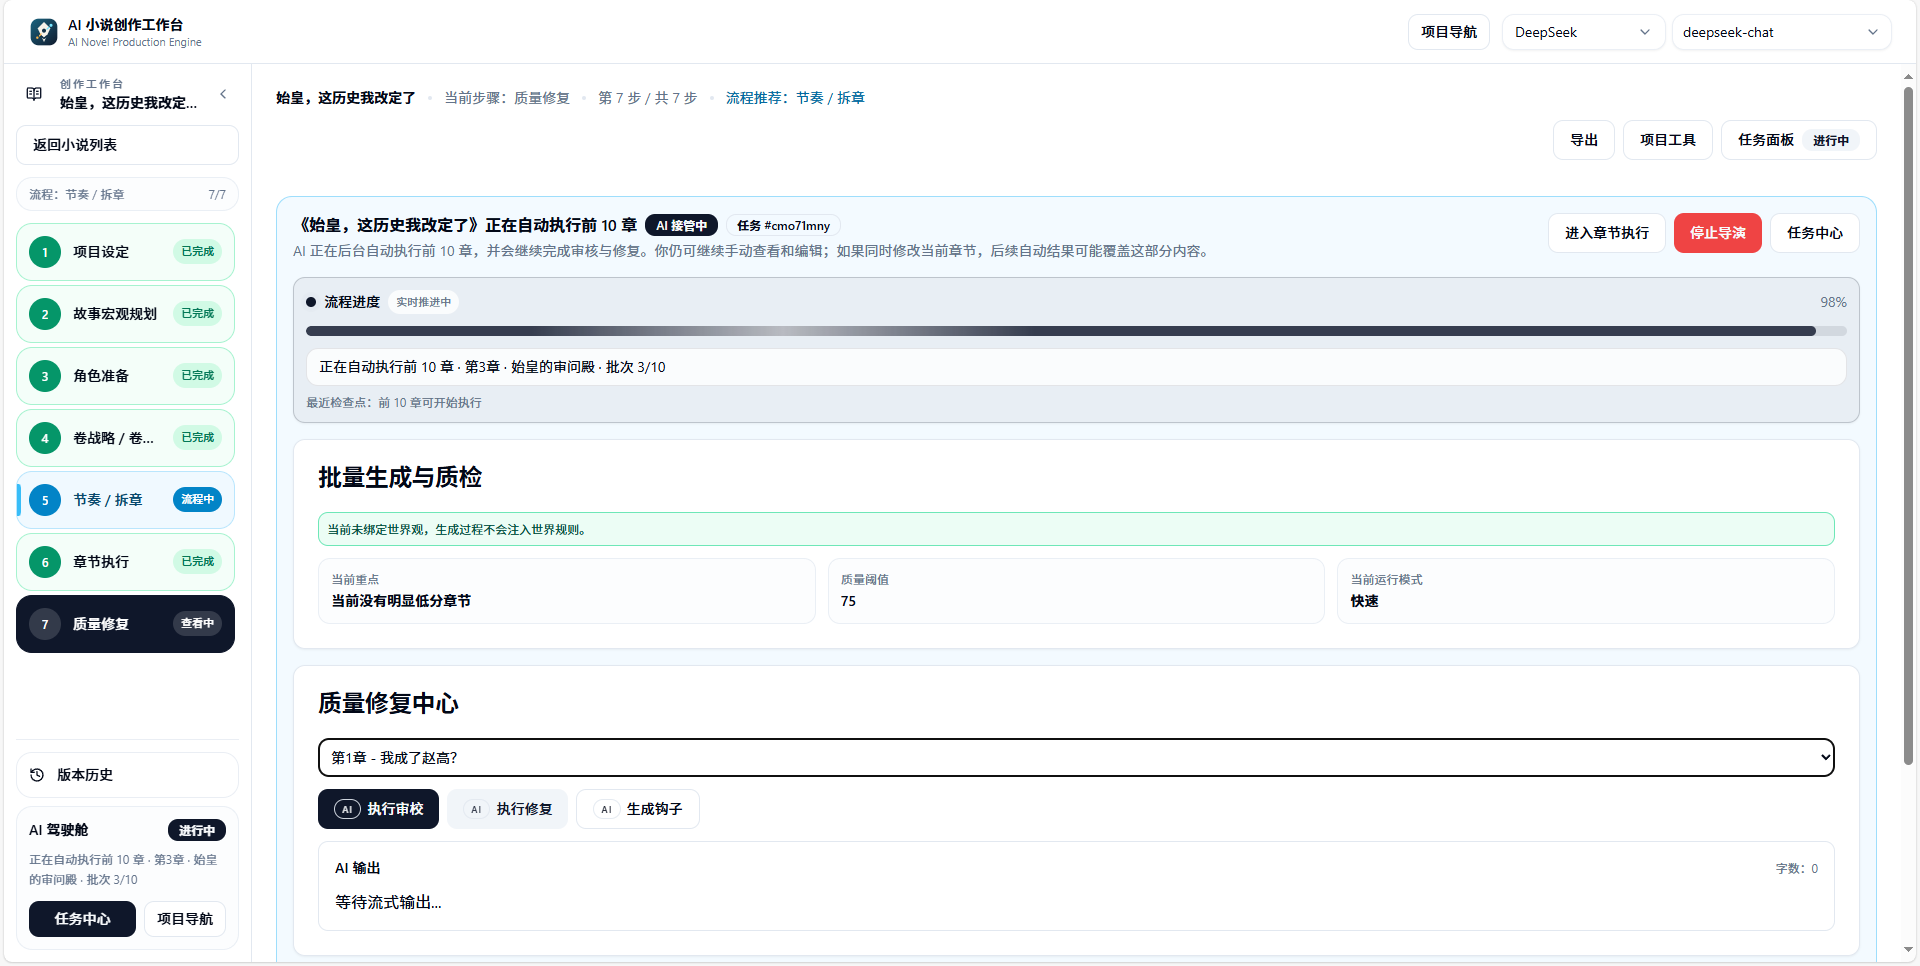Image resolution: width=1920 pixels, height=966 pixels.
Task: Click the red 停止导演 button
Action: (1717, 232)
